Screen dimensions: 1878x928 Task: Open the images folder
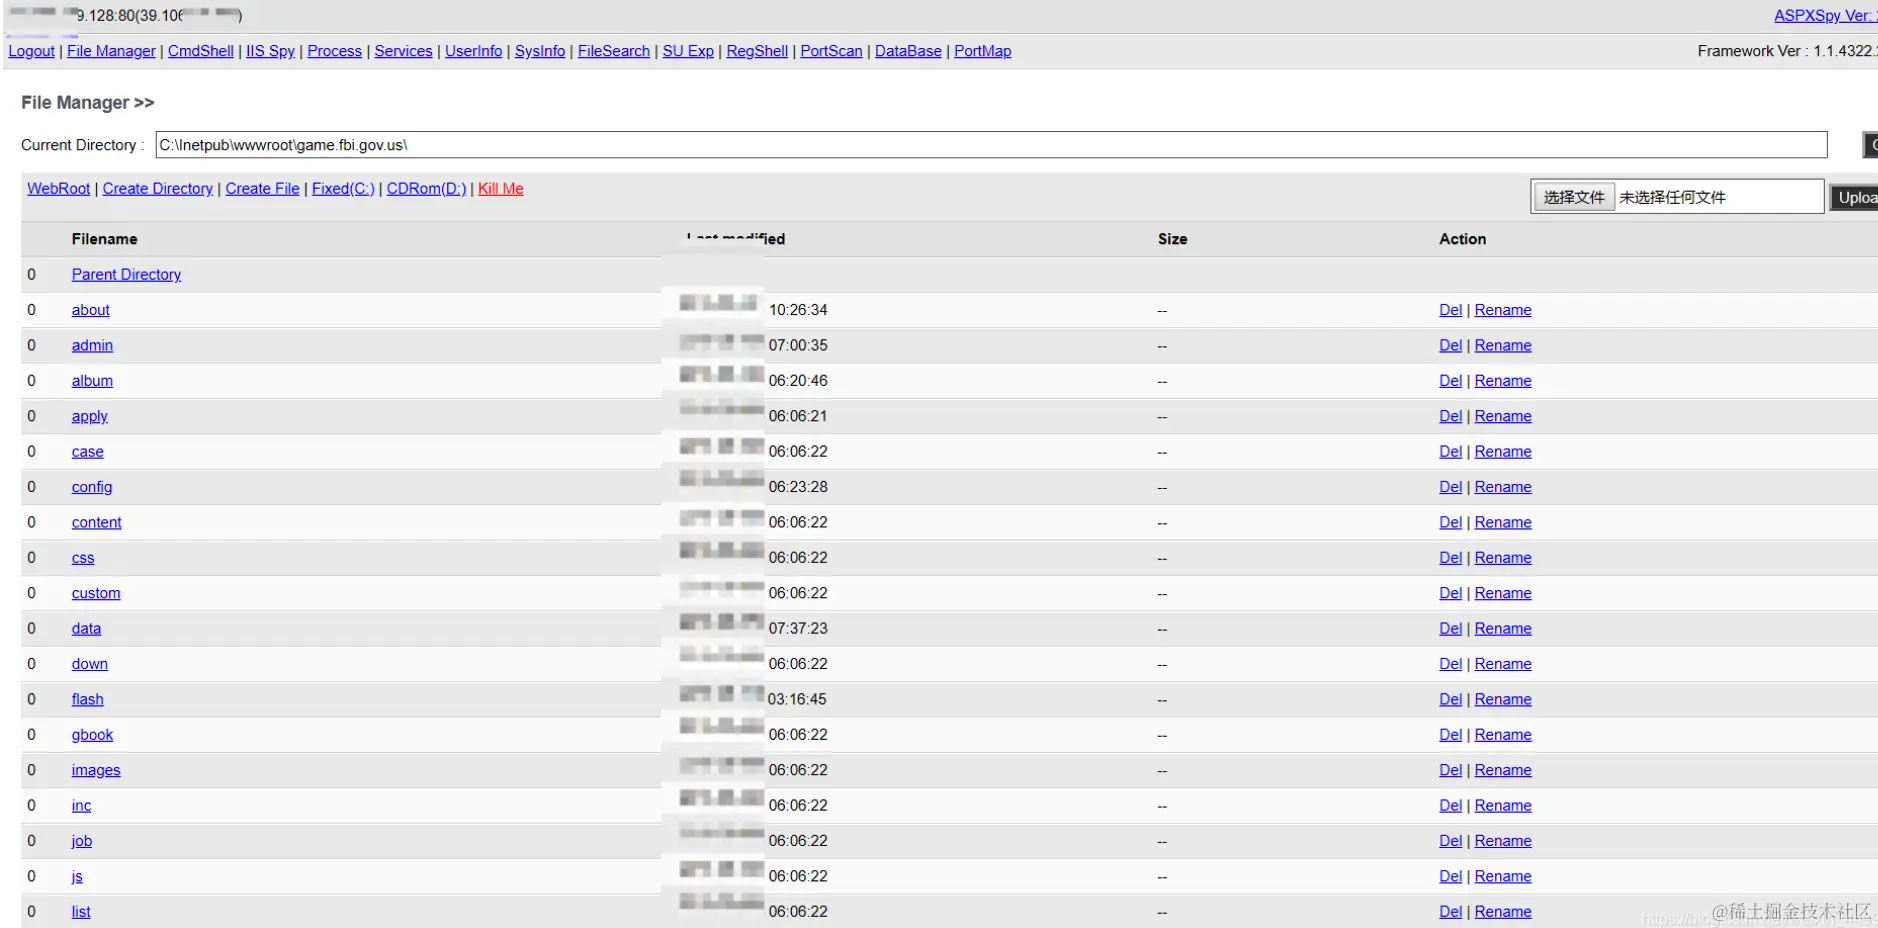point(96,770)
